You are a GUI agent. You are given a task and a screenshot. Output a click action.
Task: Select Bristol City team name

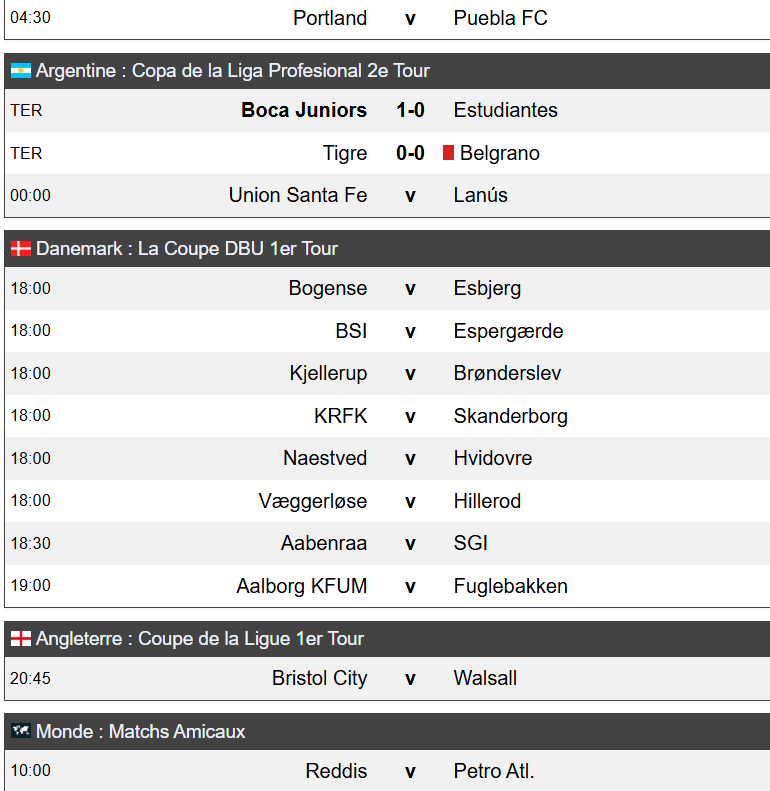[319, 678]
